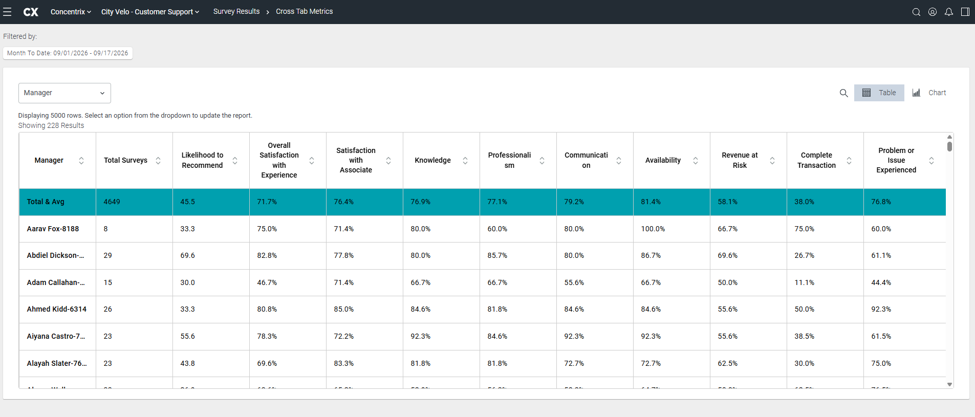Switch to Table view

[x=879, y=93]
